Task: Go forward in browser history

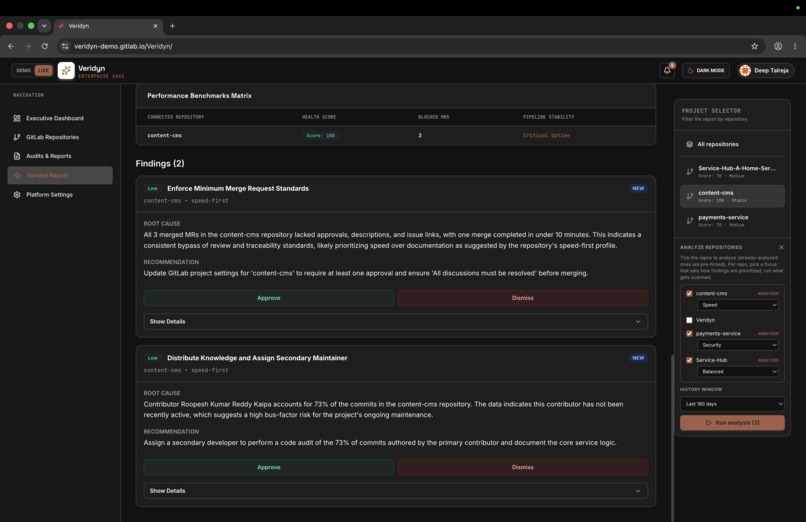Action: pyautogui.click(x=28, y=46)
